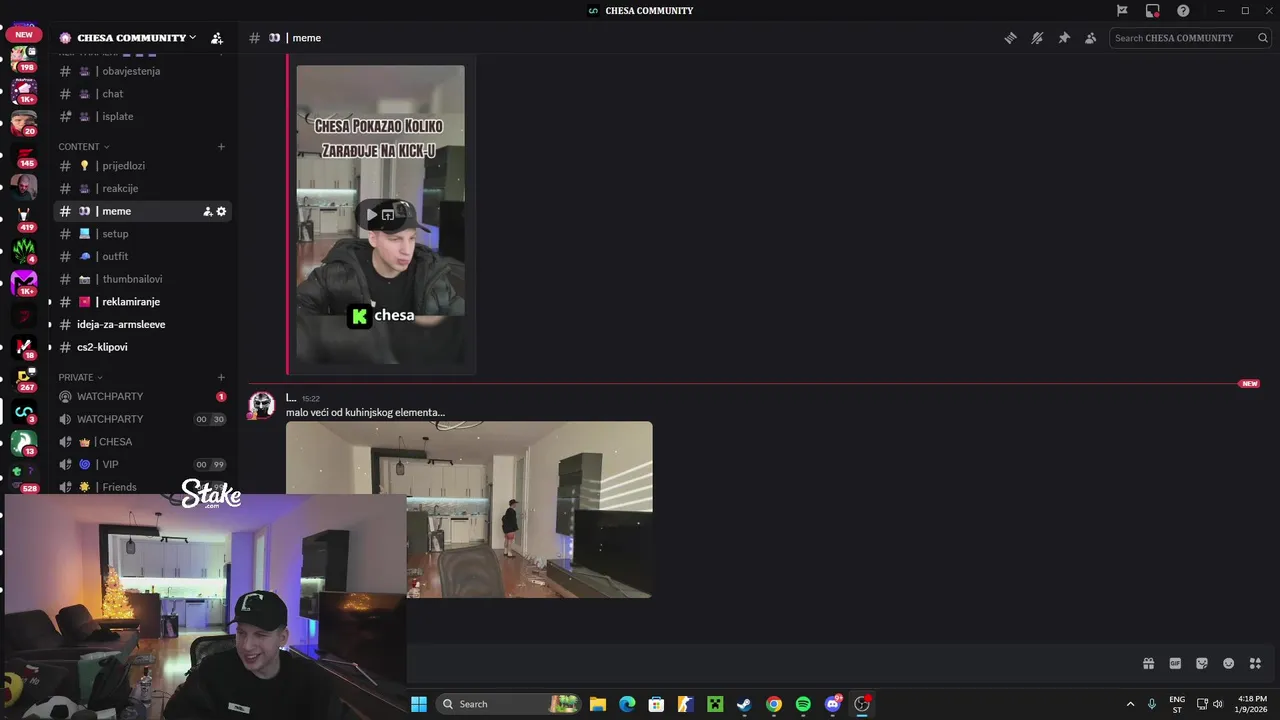Image resolution: width=1280 pixels, height=720 pixels.
Task: Toggle the member list panel
Action: pyautogui.click(x=1090, y=38)
